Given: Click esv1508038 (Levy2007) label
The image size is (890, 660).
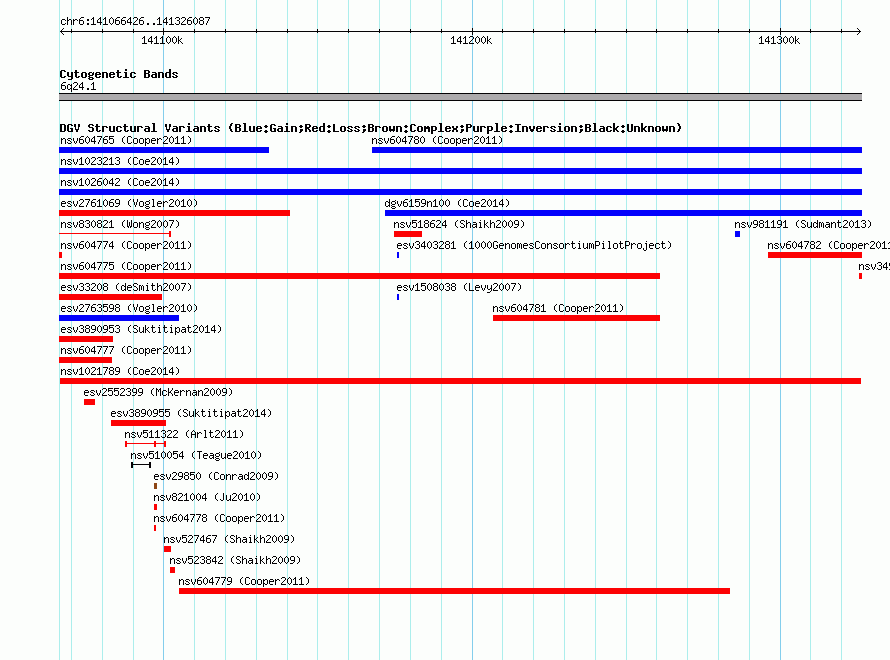Looking at the screenshot, I should tap(459, 287).
